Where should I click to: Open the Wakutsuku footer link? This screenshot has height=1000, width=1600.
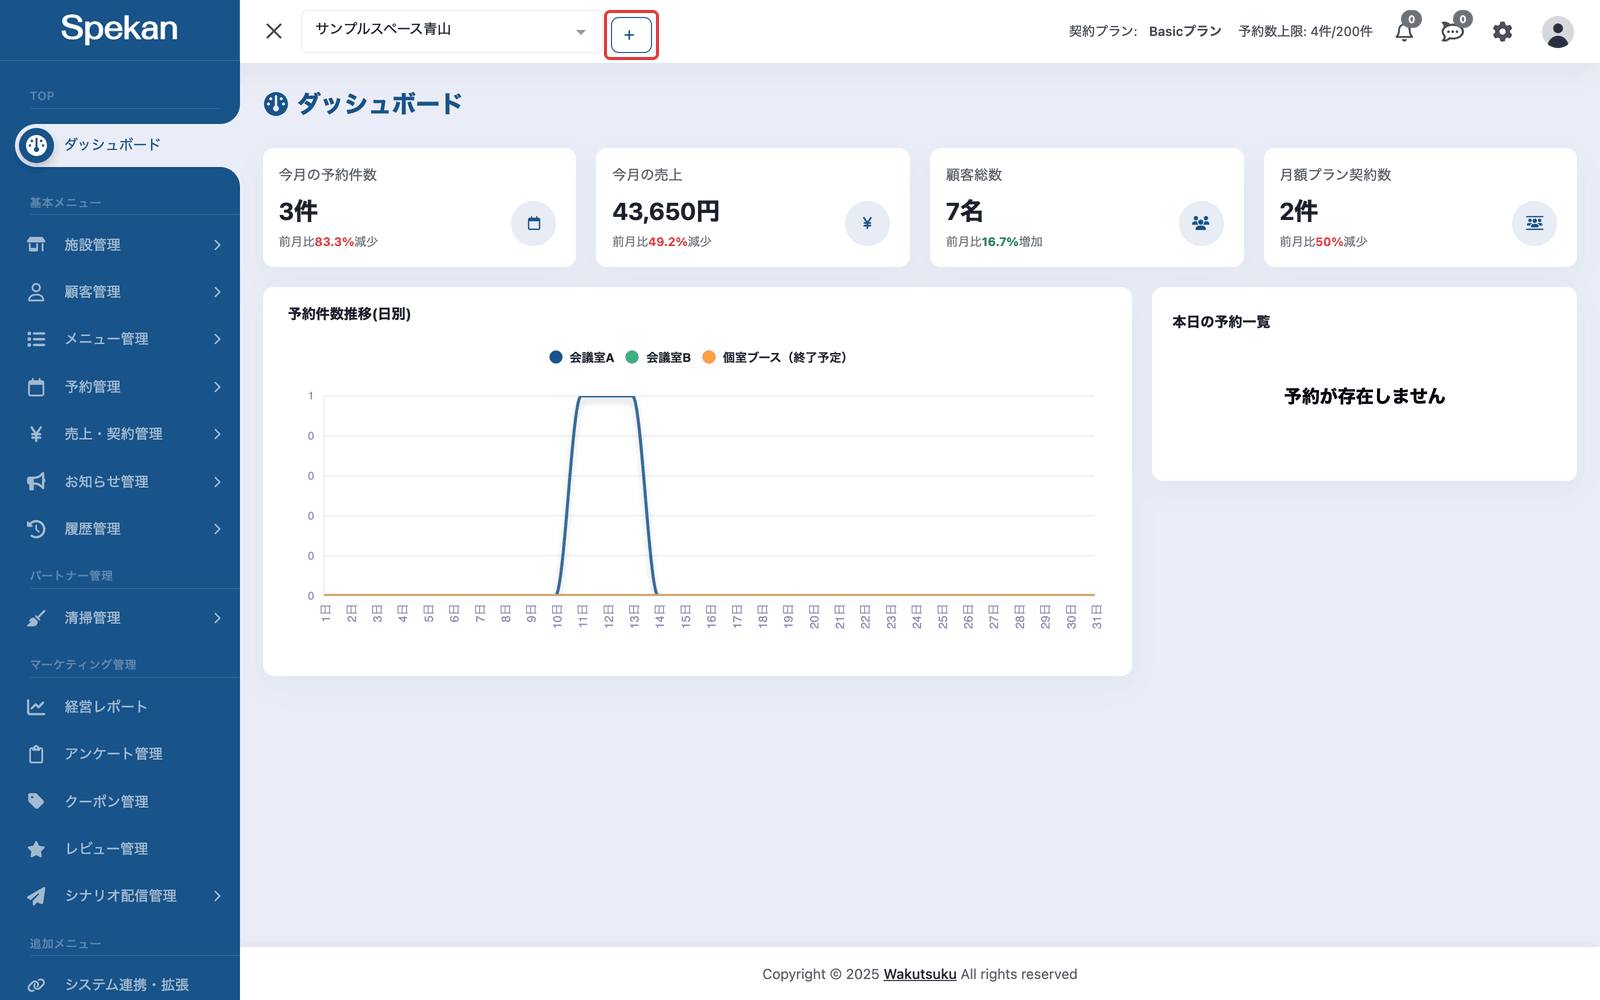tap(920, 974)
